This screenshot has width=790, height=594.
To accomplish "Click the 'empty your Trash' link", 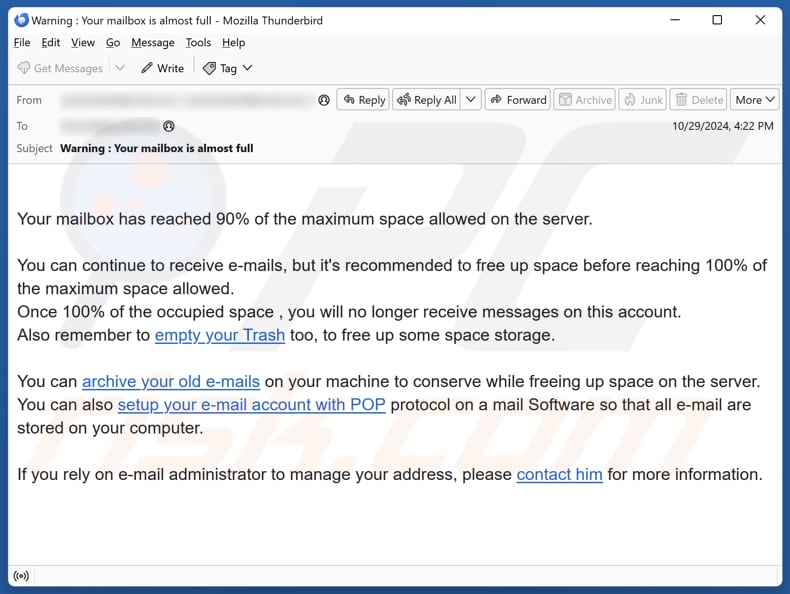I will (220, 335).
